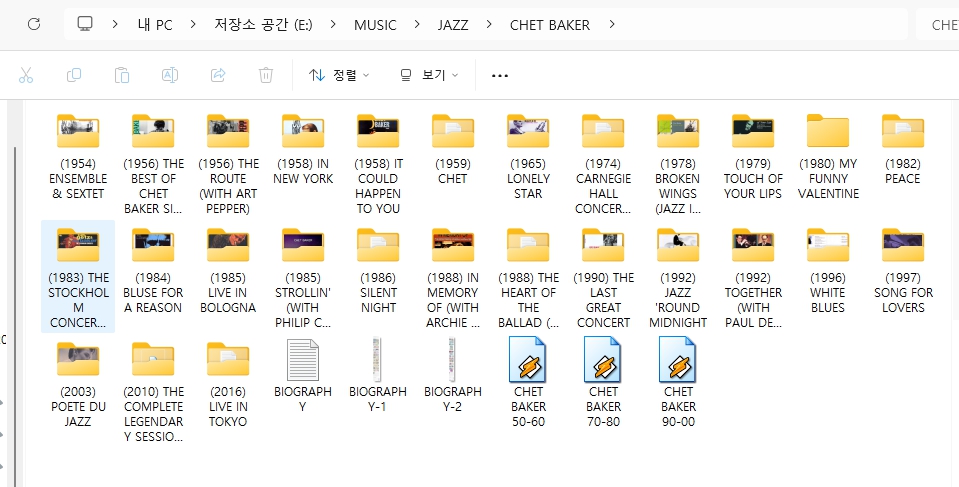Go to 저장소 공간 (E:) in breadcrumb
This screenshot has width=959, height=487.
click(263, 24)
